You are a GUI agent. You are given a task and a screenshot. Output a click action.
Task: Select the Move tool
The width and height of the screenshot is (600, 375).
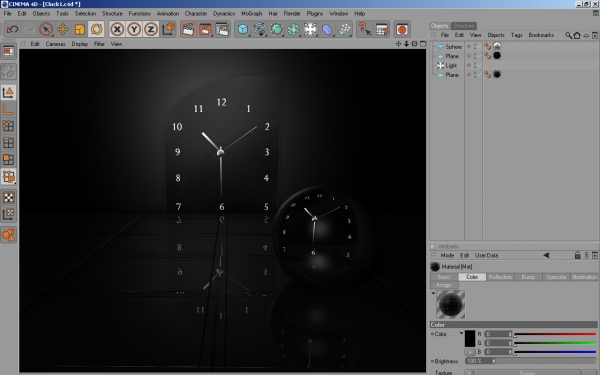(x=63, y=29)
